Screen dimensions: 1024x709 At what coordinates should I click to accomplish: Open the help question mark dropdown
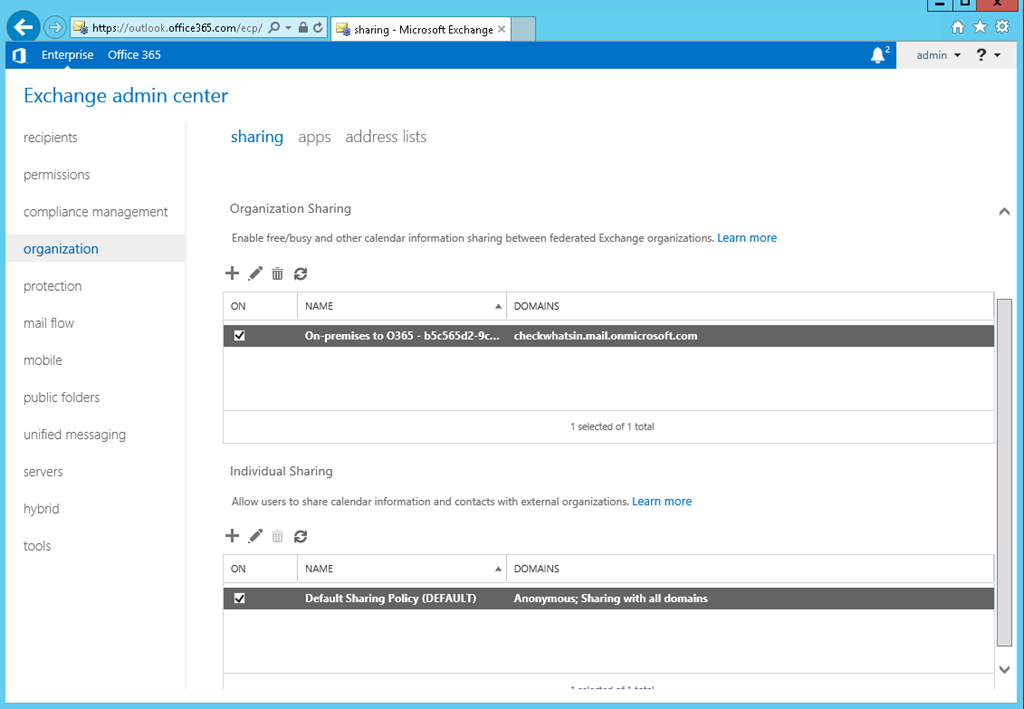coord(988,55)
